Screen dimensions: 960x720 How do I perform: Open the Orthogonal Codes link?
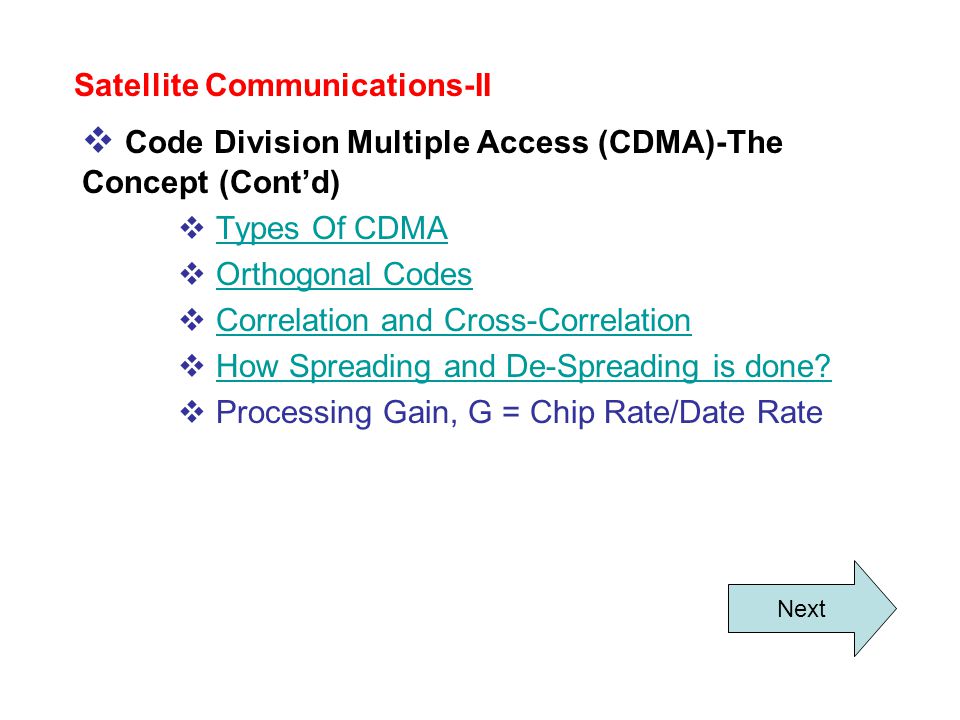(343, 275)
